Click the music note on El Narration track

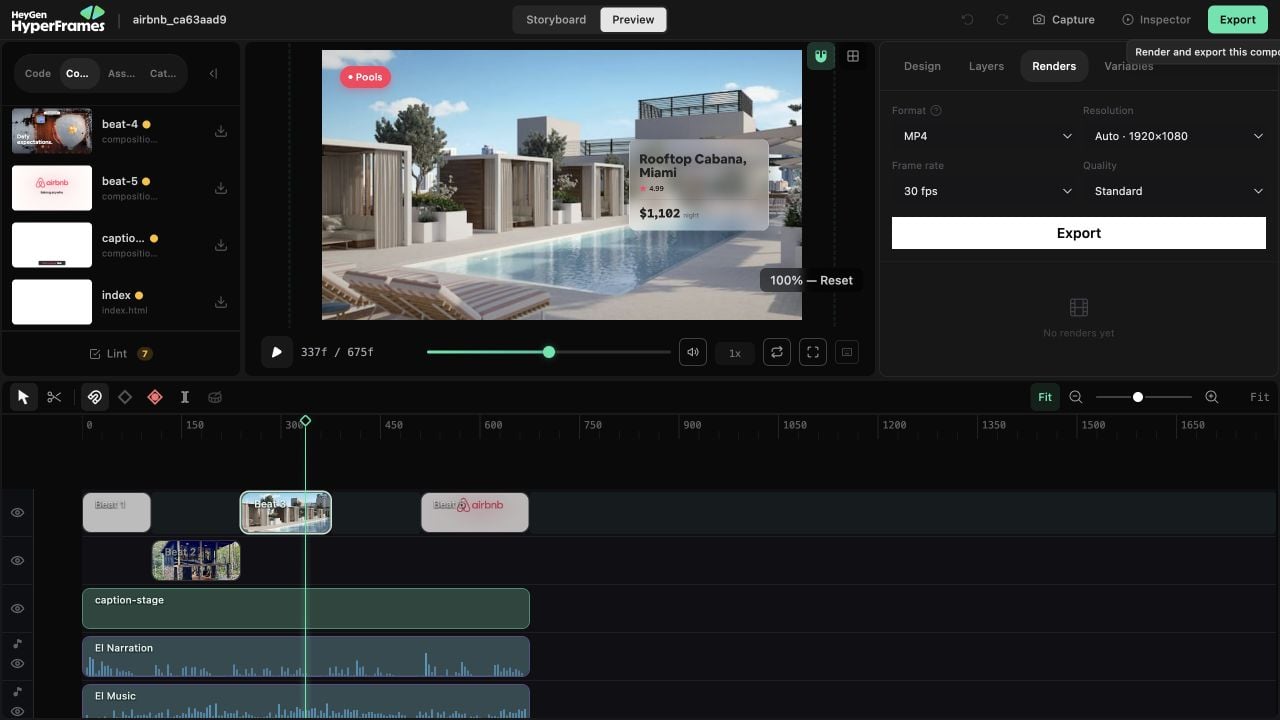[17, 643]
